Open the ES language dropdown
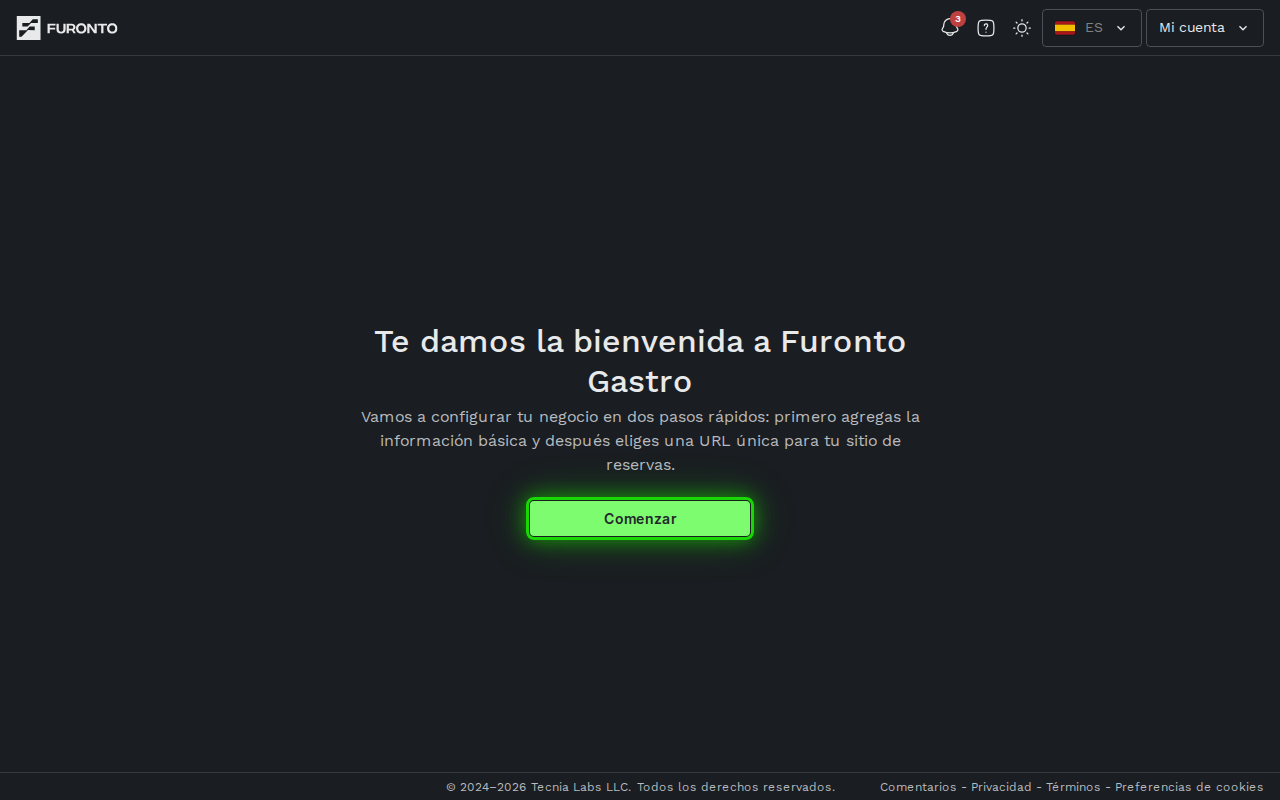1280x800 pixels. (1092, 28)
